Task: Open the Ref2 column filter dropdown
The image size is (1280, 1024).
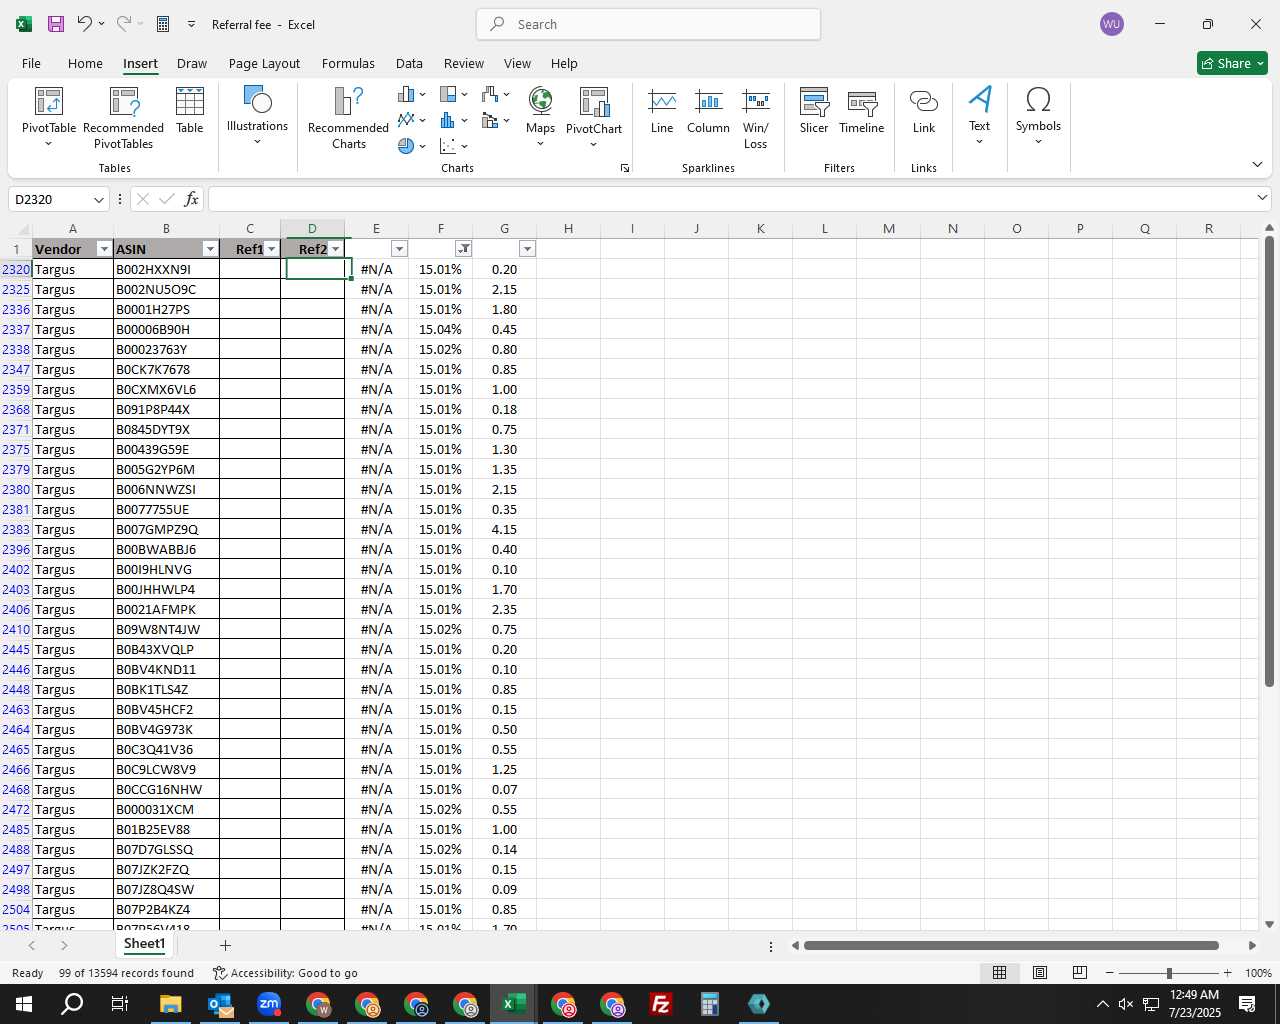Action: pos(335,249)
